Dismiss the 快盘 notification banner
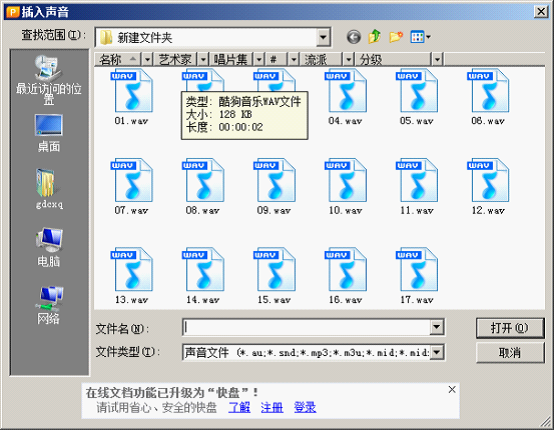 pos(452,390)
